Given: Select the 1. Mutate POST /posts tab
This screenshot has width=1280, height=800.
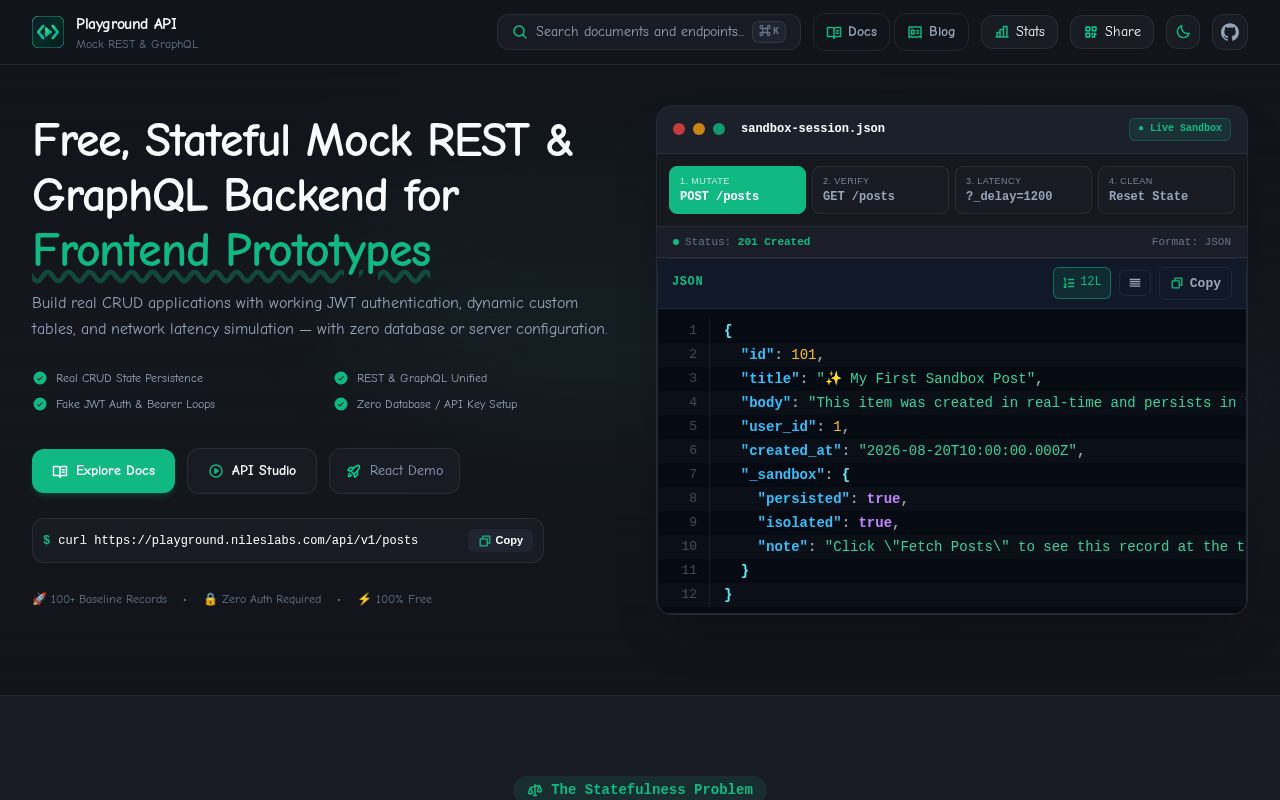Looking at the screenshot, I should click(x=737, y=190).
